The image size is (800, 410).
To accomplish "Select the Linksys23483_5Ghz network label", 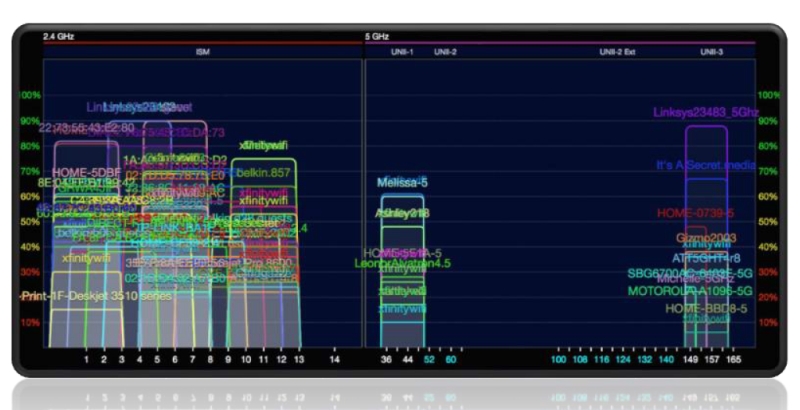I will pyautogui.click(x=706, y=113).
